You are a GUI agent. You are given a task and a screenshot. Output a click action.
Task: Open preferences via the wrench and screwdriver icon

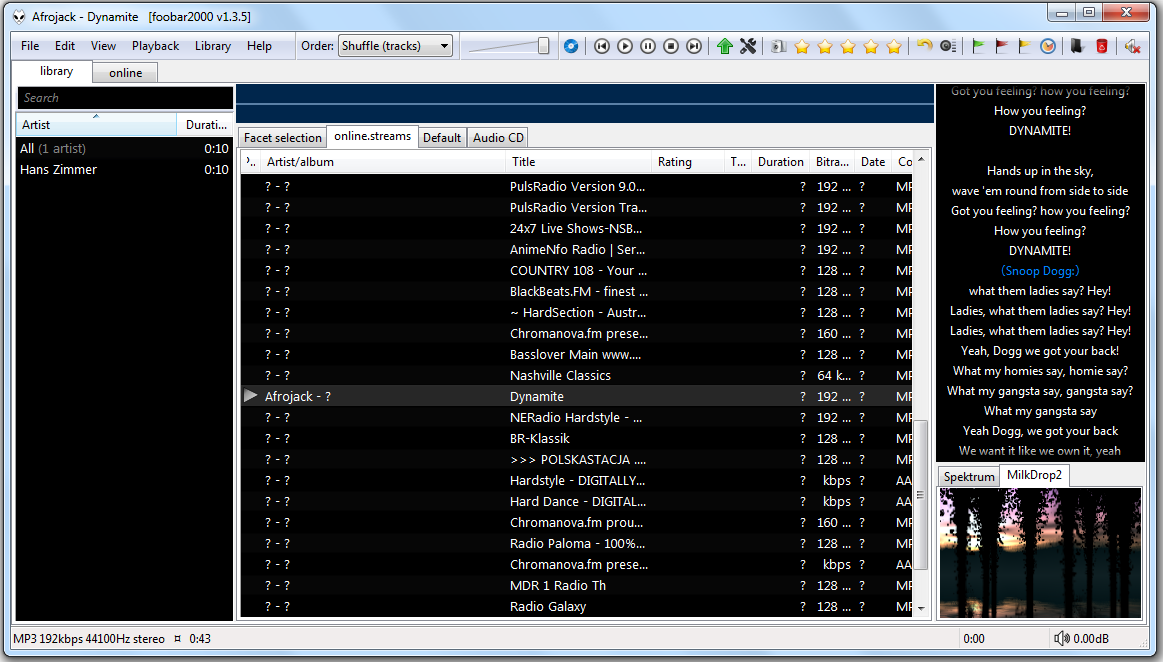click(x=748, y=46)
